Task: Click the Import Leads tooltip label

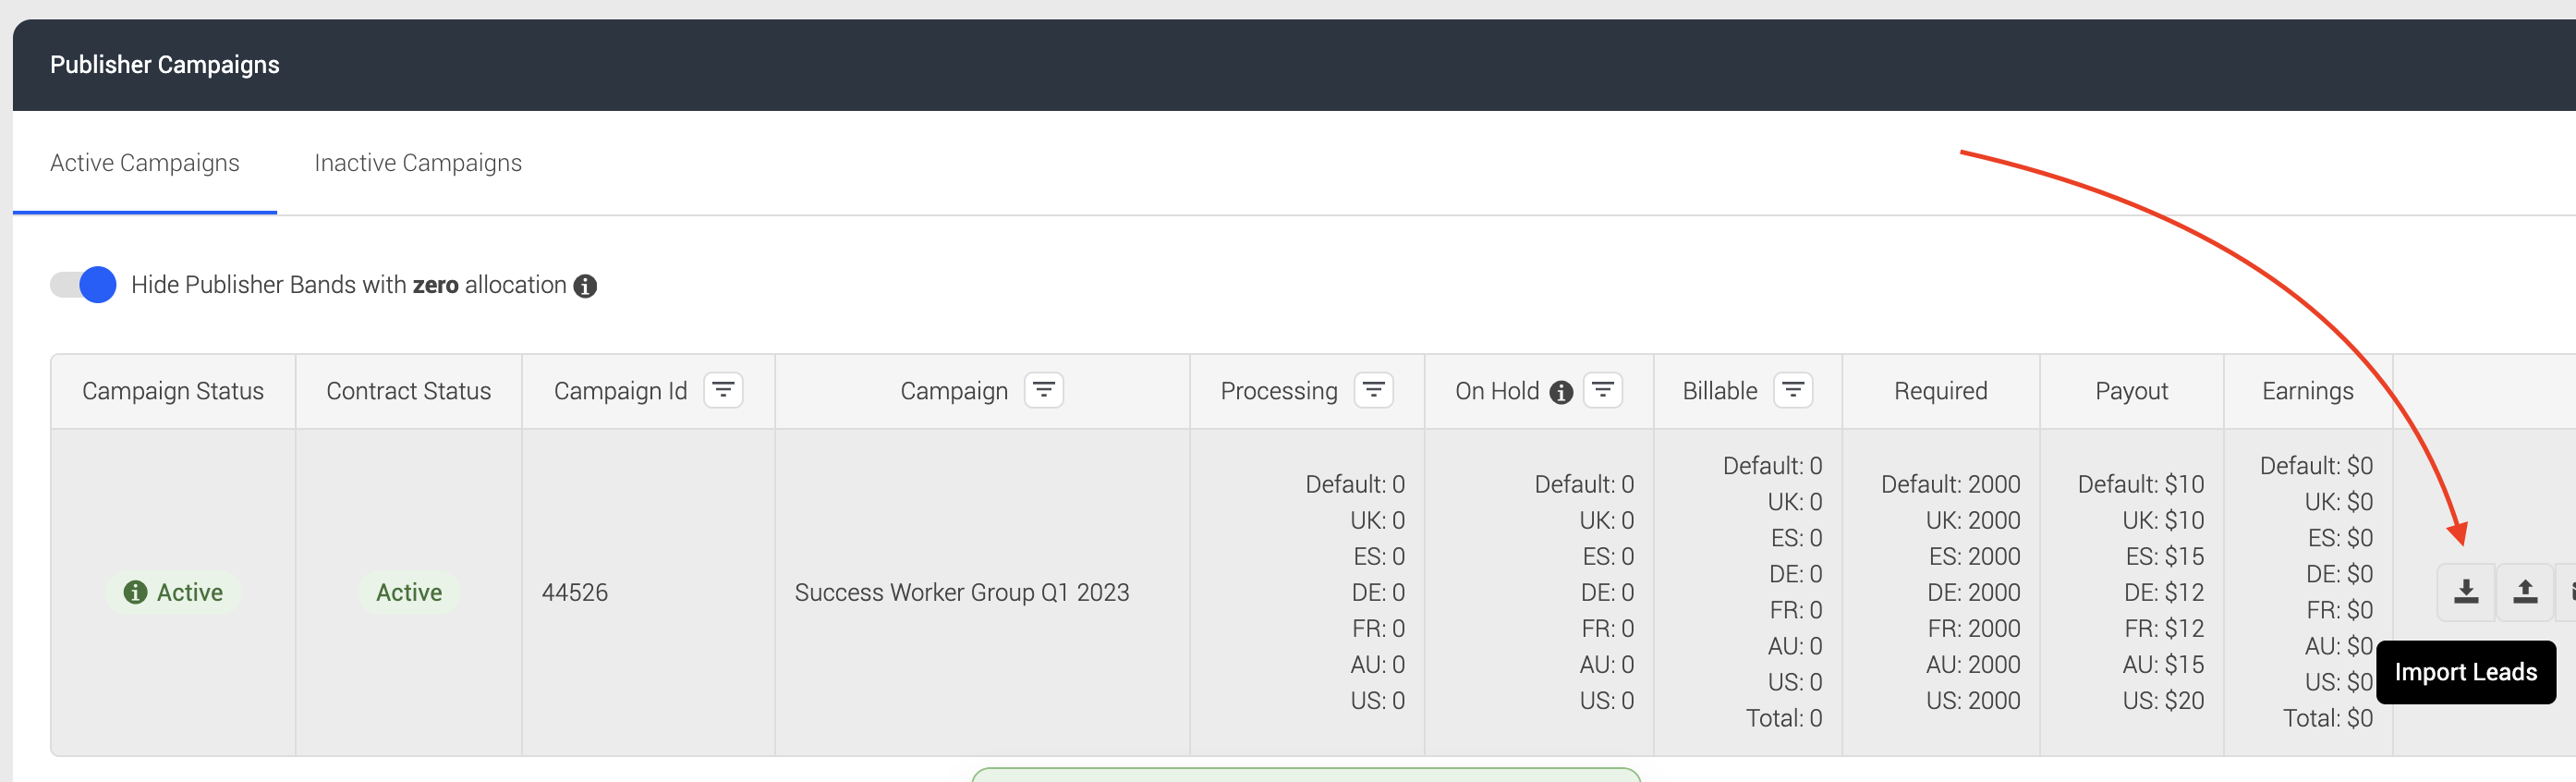Action: (2465, 672)
